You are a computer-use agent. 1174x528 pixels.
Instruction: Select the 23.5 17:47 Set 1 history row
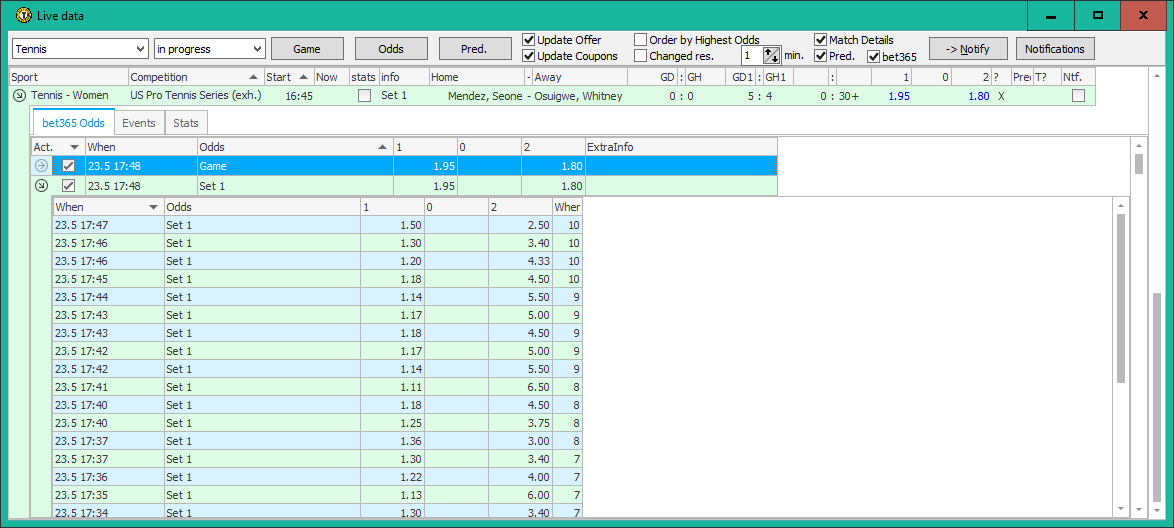tap(317, 225)
